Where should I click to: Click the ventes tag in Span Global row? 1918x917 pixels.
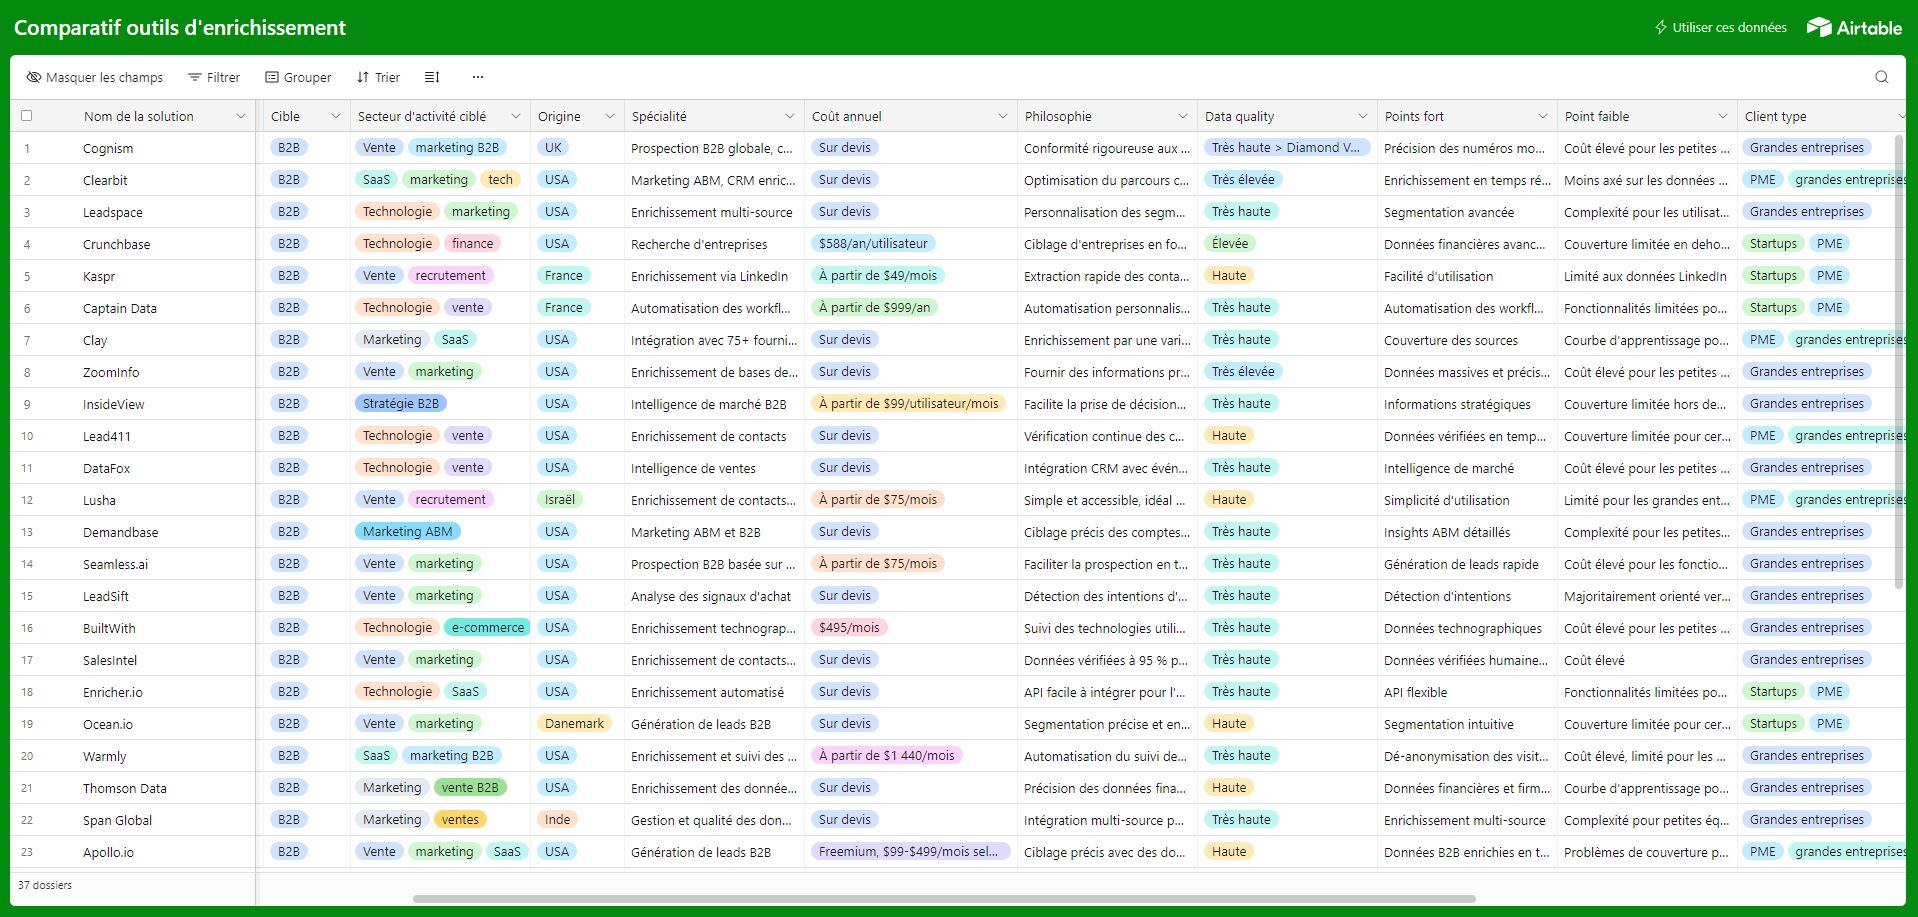tap(460, 819)
